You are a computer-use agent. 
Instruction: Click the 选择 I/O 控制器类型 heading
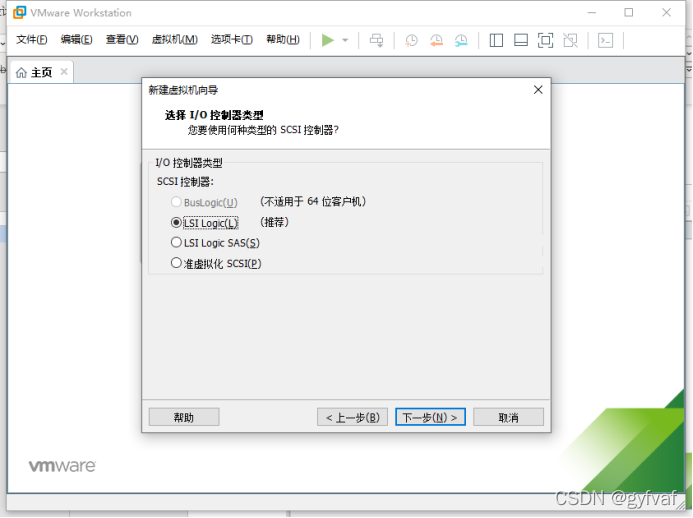214,115
